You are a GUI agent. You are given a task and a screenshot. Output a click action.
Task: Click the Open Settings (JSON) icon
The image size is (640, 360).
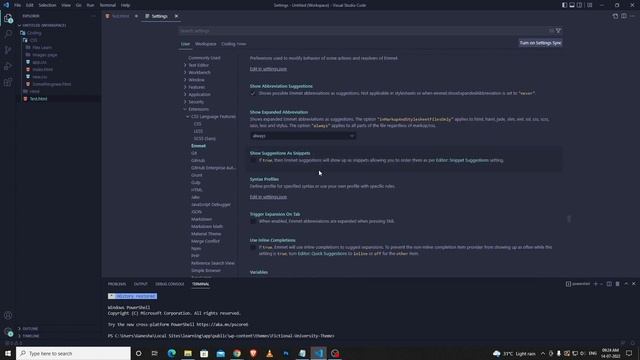click(x=615, y=16)
